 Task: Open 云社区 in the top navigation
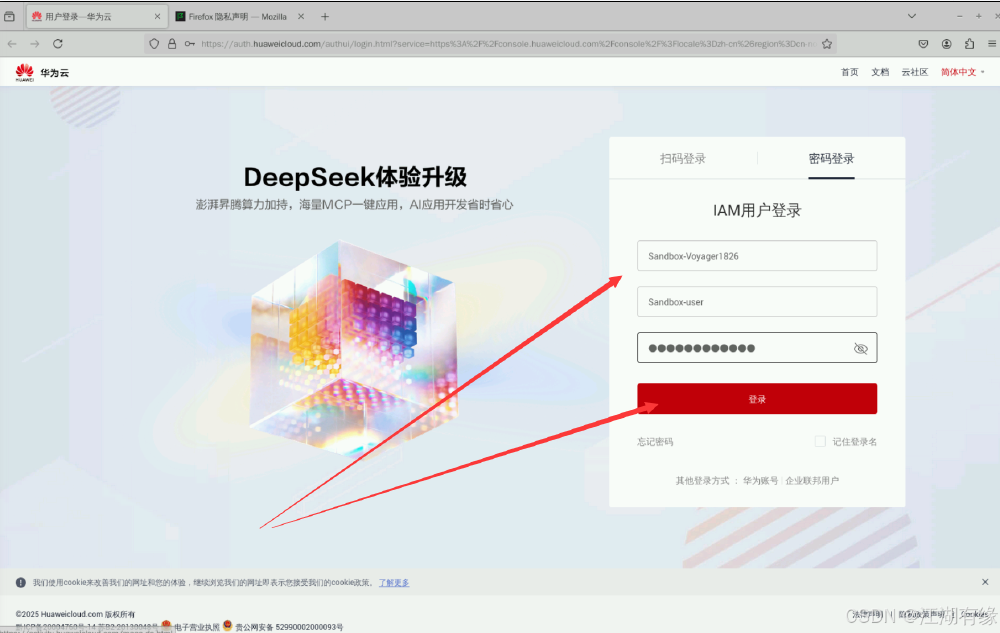tap(914, 72)
